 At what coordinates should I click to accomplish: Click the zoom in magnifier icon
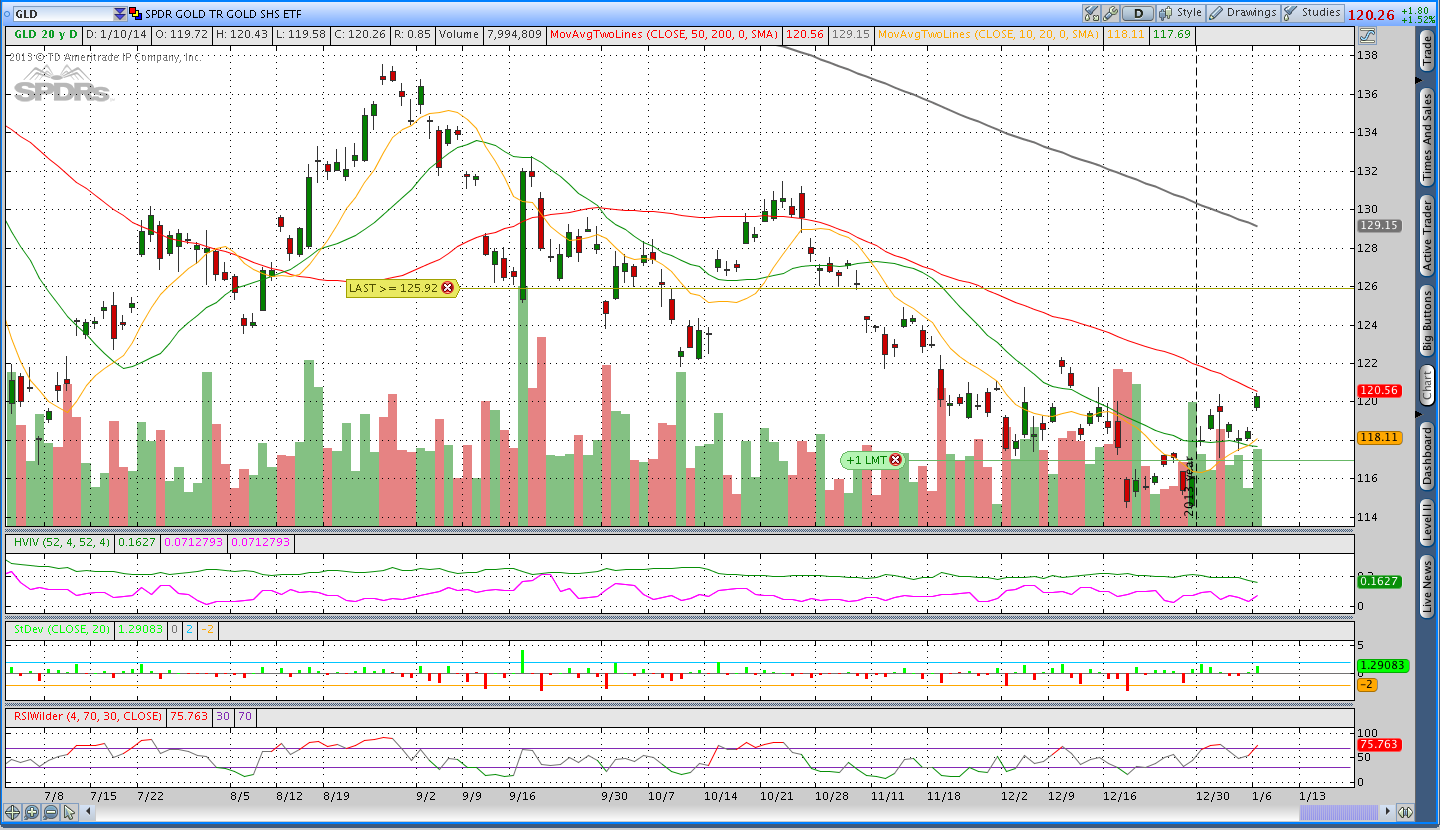(x=31, y=812)
